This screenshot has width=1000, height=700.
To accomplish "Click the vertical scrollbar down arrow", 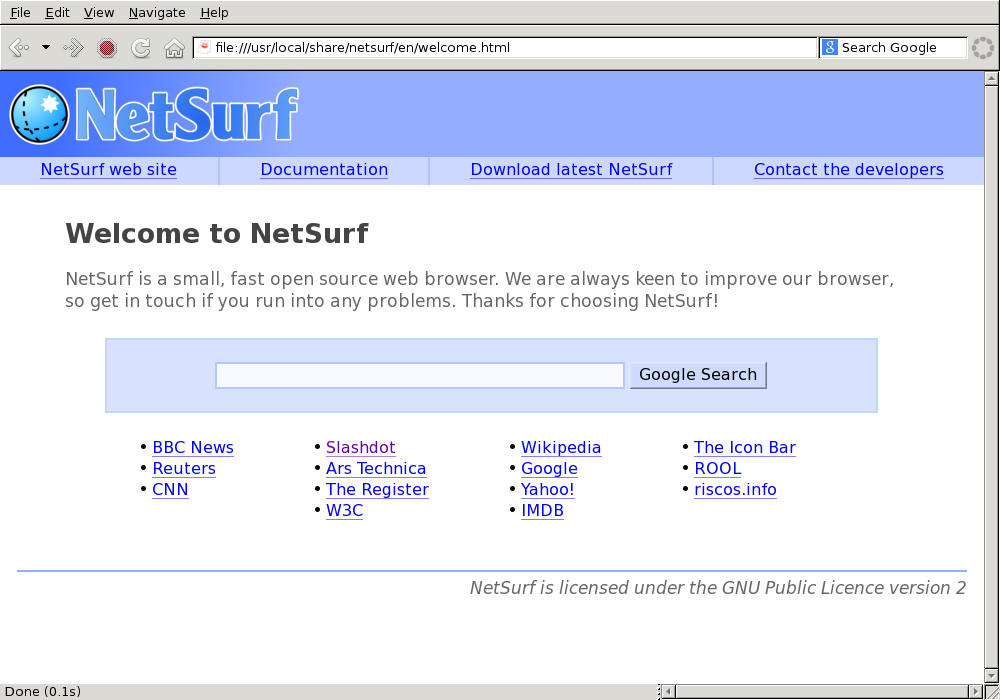I will (x=991, y=674).
